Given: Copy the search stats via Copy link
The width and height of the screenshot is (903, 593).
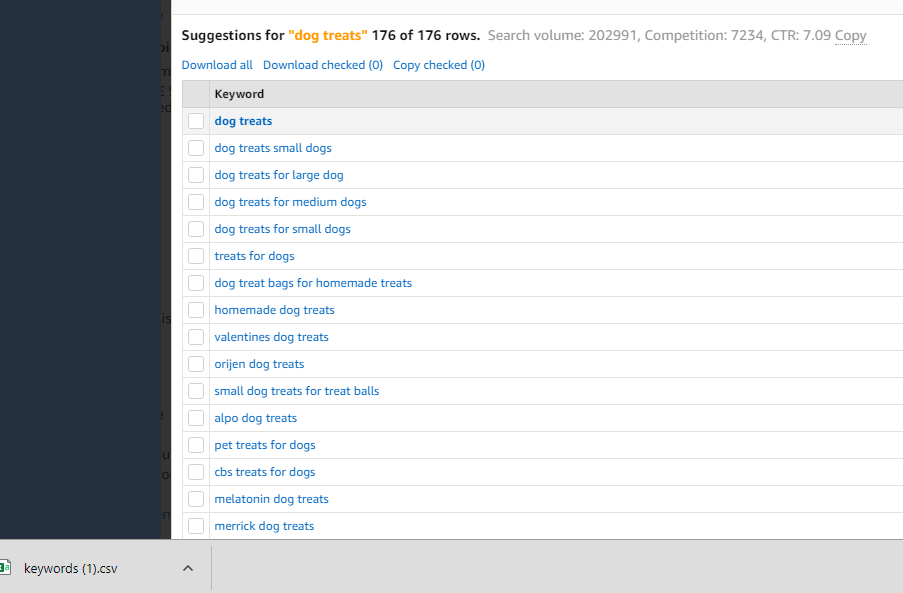Looking at the screenshot, I should click(x=851, y=36).
